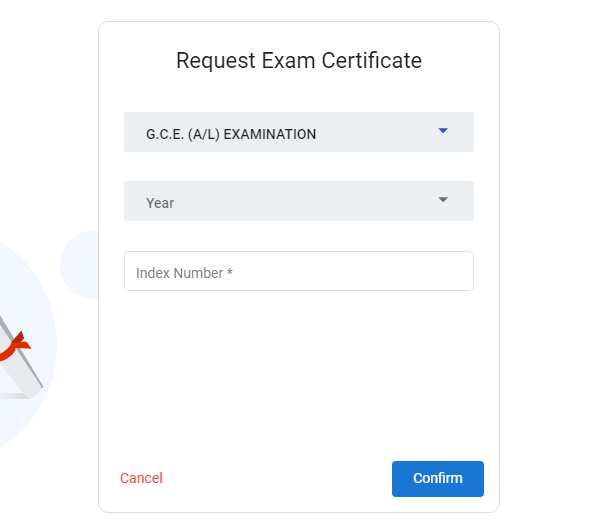The height and width of the screenshot is (523, 598).
Task: Click the Confirm button
Action: 438,479
